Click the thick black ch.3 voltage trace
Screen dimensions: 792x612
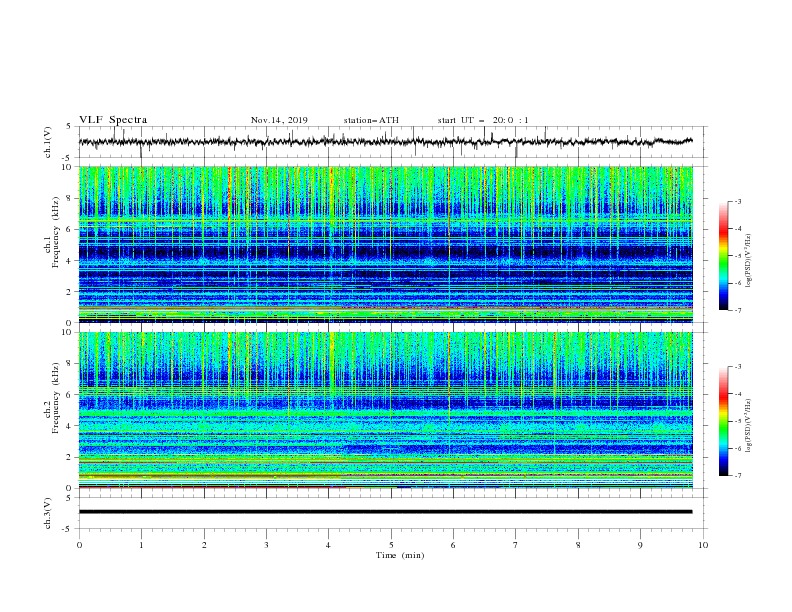[x=385, y=512]
